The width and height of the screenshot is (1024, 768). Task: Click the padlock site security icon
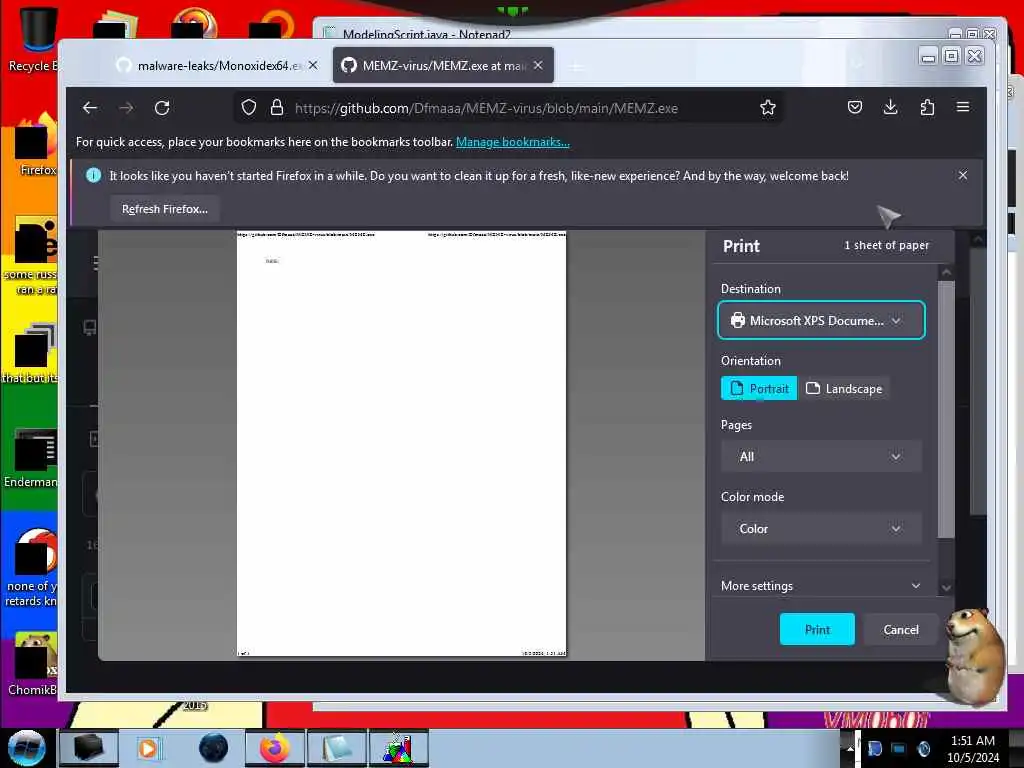(x=277, y=108)
